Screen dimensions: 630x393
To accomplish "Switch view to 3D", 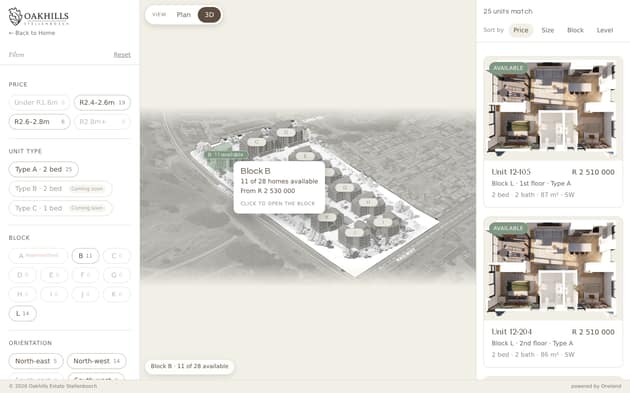I will [209, 15].
